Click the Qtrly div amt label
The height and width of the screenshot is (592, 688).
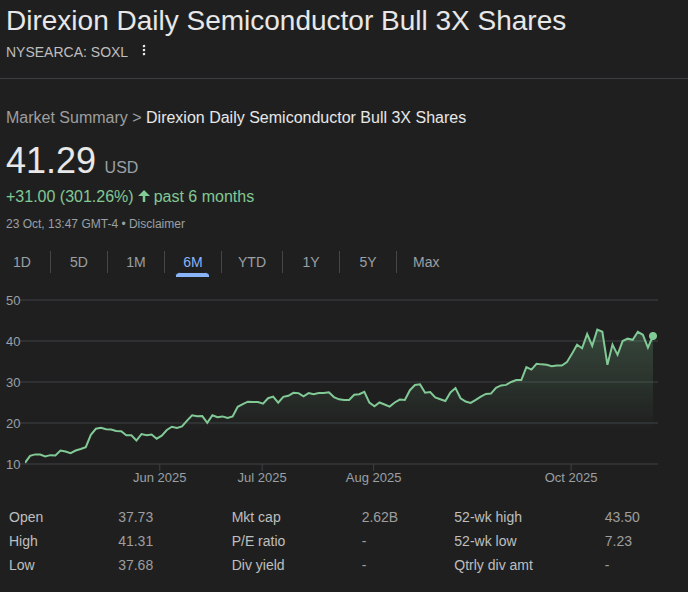(x=494, y=565)
